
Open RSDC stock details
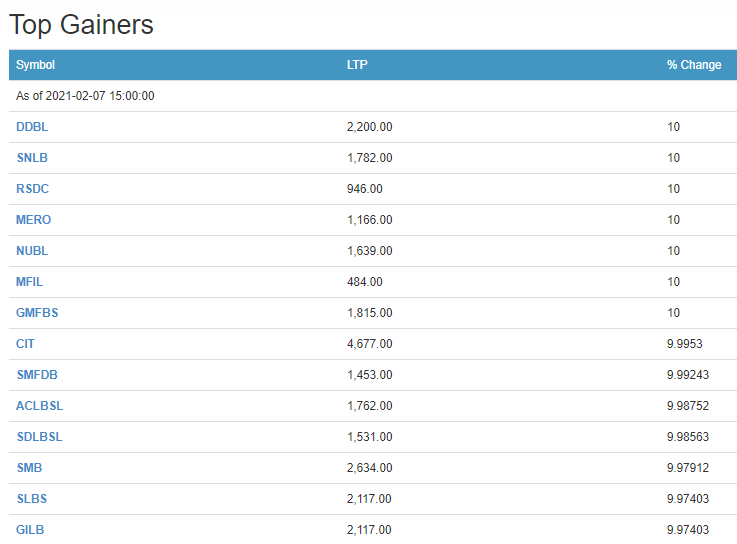(33, 189)
